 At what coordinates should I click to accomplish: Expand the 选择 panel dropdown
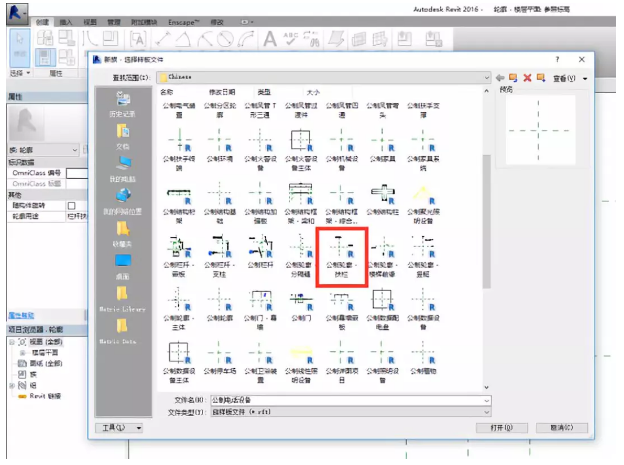click(x=20, y=73)
